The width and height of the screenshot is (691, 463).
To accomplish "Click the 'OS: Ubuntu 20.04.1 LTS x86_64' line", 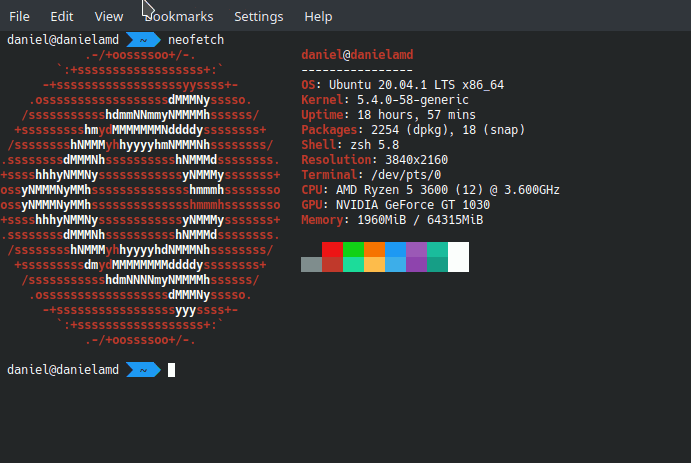I will coord(403,85).
